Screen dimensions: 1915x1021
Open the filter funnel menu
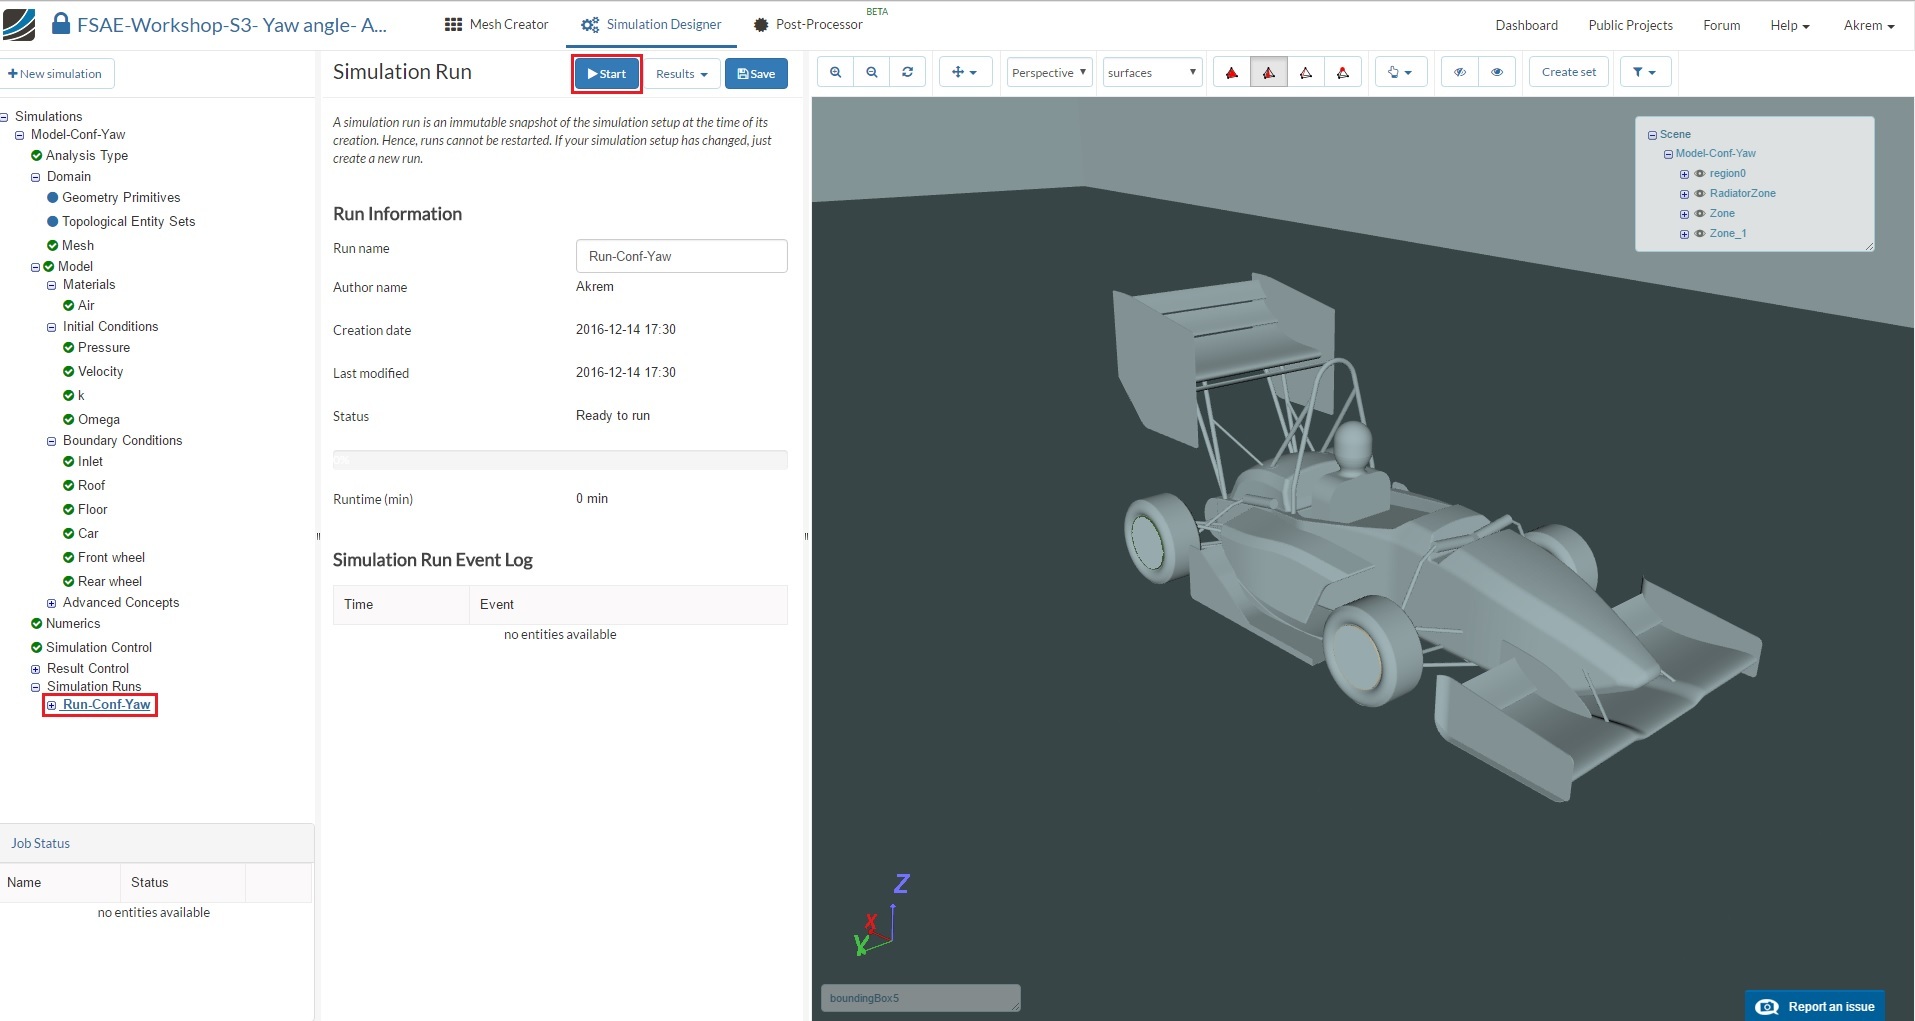tap(1644, 72)
